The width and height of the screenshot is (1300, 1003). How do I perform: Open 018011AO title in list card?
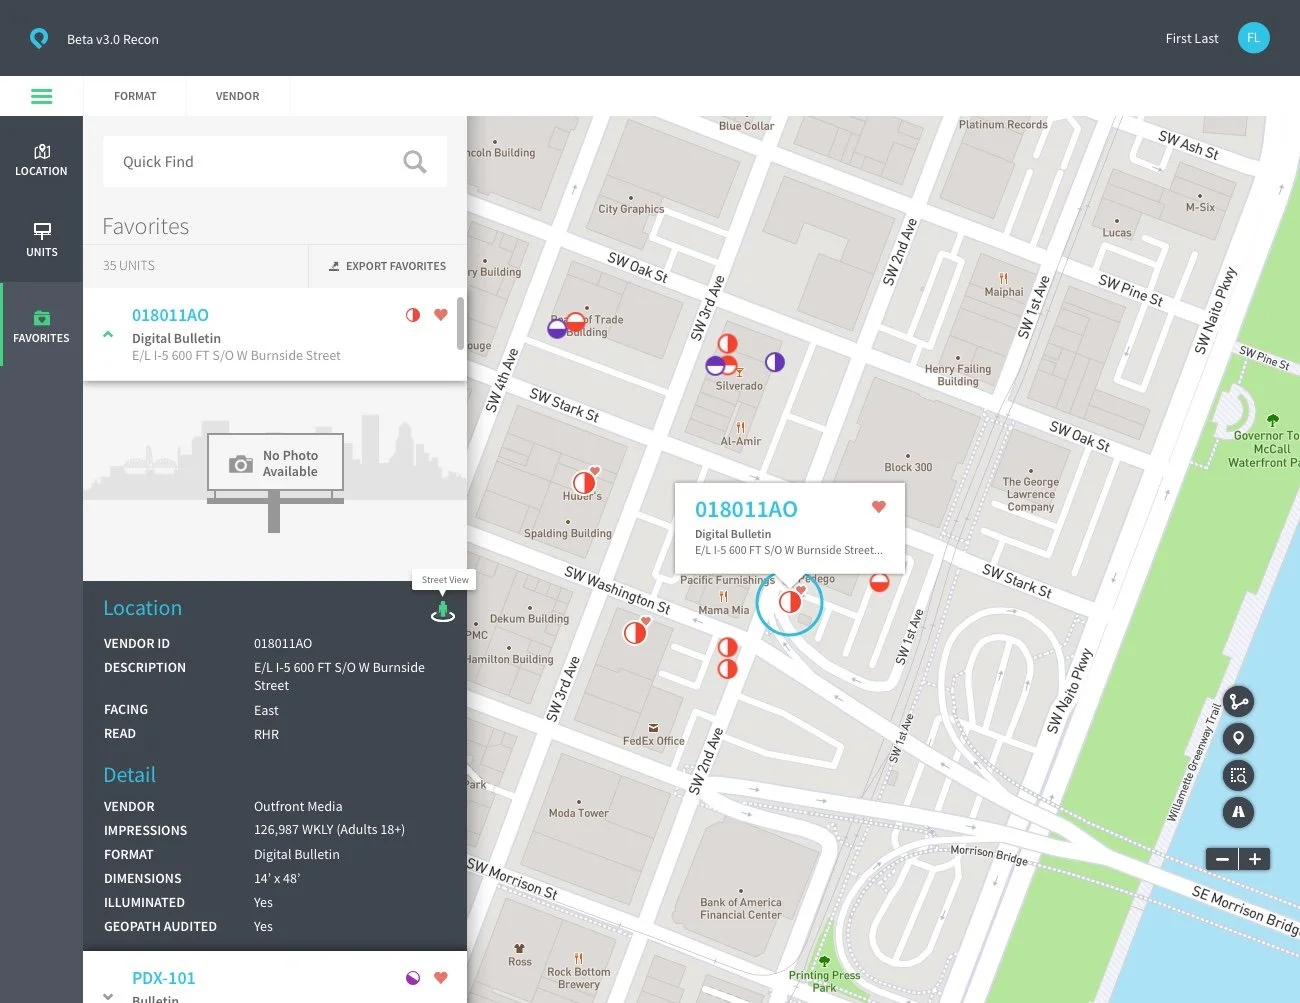tap(170, 315)
